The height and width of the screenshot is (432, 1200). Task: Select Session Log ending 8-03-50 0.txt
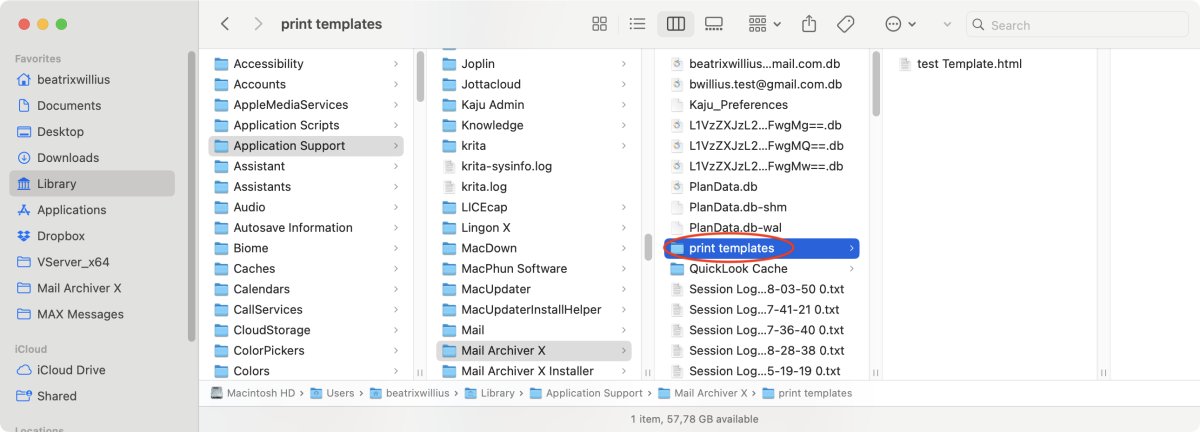(x=762, y=289)
